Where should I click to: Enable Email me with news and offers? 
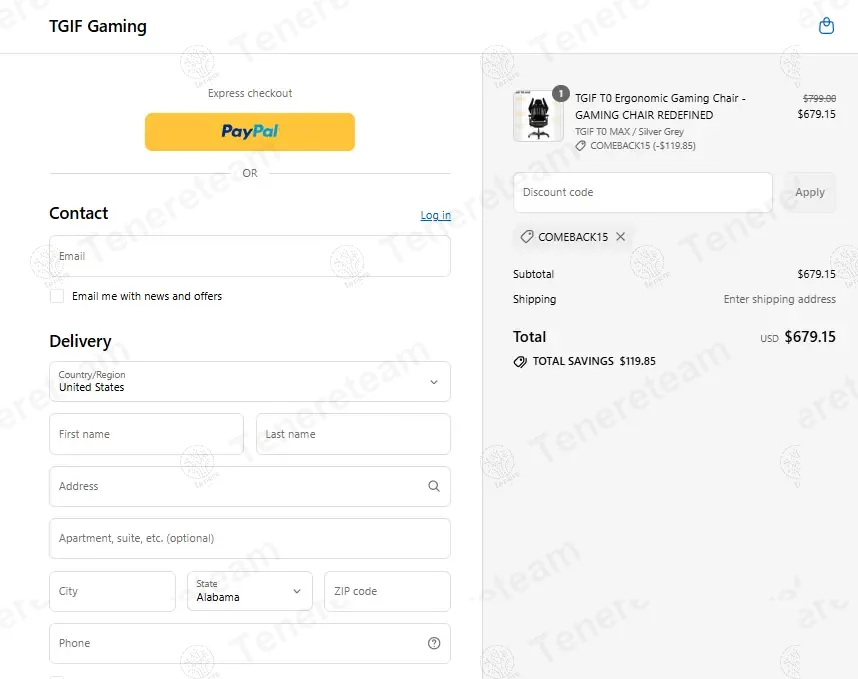(57, 296)
